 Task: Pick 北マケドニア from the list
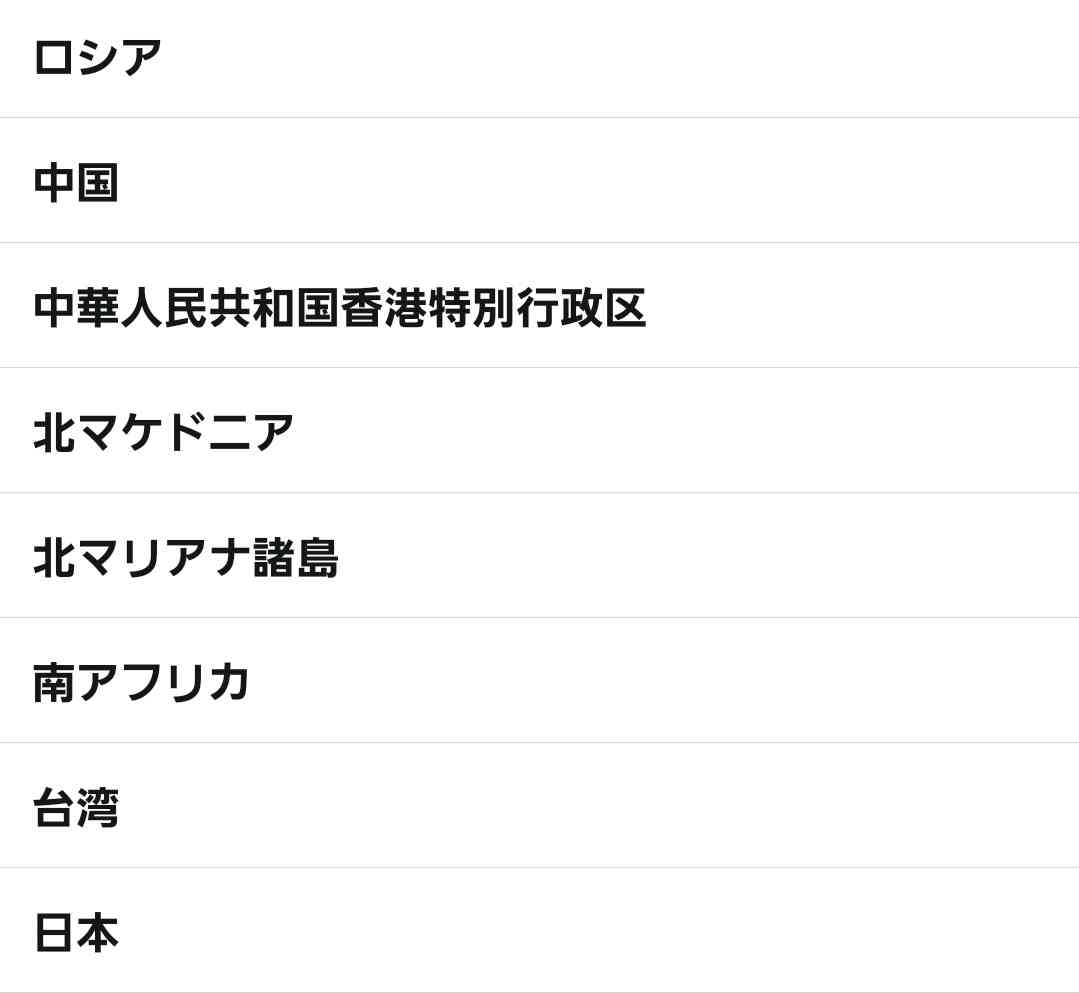pos(540,431)
